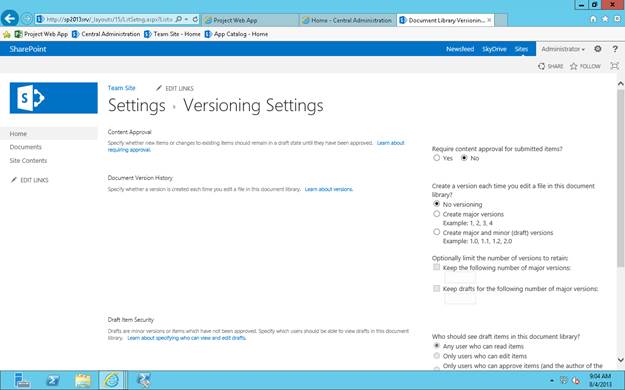This screenshot has height=390, width=625.
Task: Click pencil EDIT LINKS in left navigation
Action: (29, 180)
